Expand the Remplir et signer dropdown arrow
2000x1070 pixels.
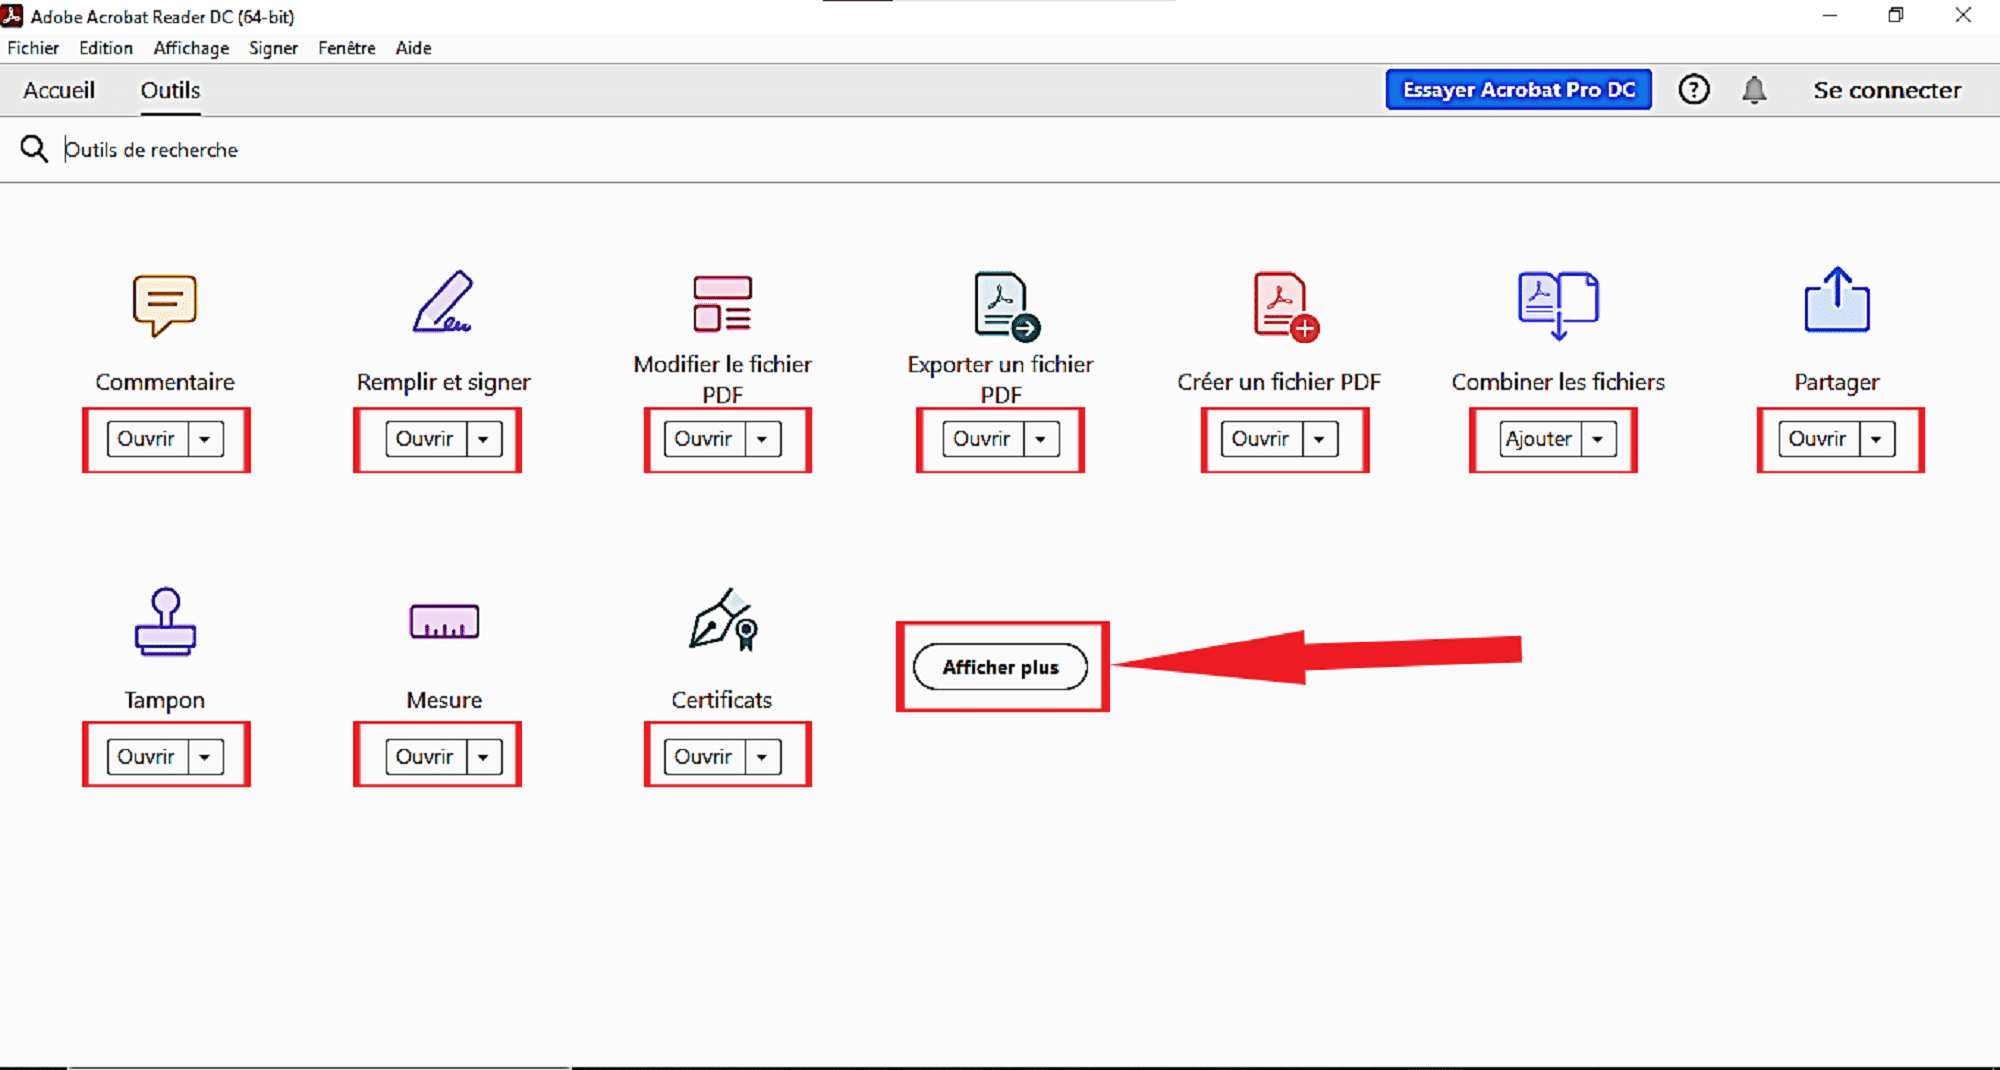tap(484, 439)
